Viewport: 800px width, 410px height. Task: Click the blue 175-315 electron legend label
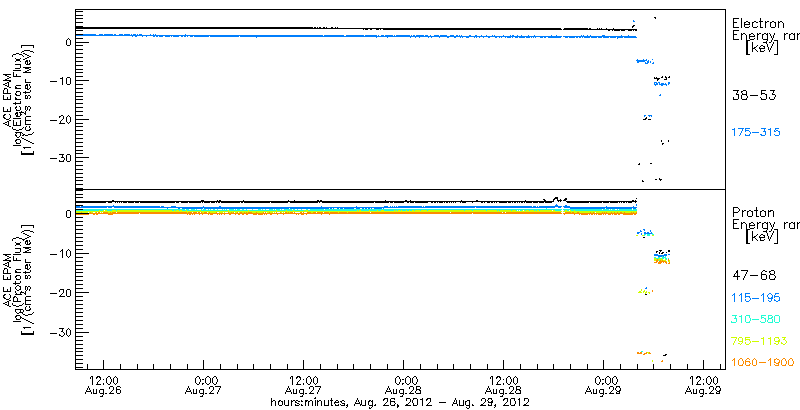(756, 133)
